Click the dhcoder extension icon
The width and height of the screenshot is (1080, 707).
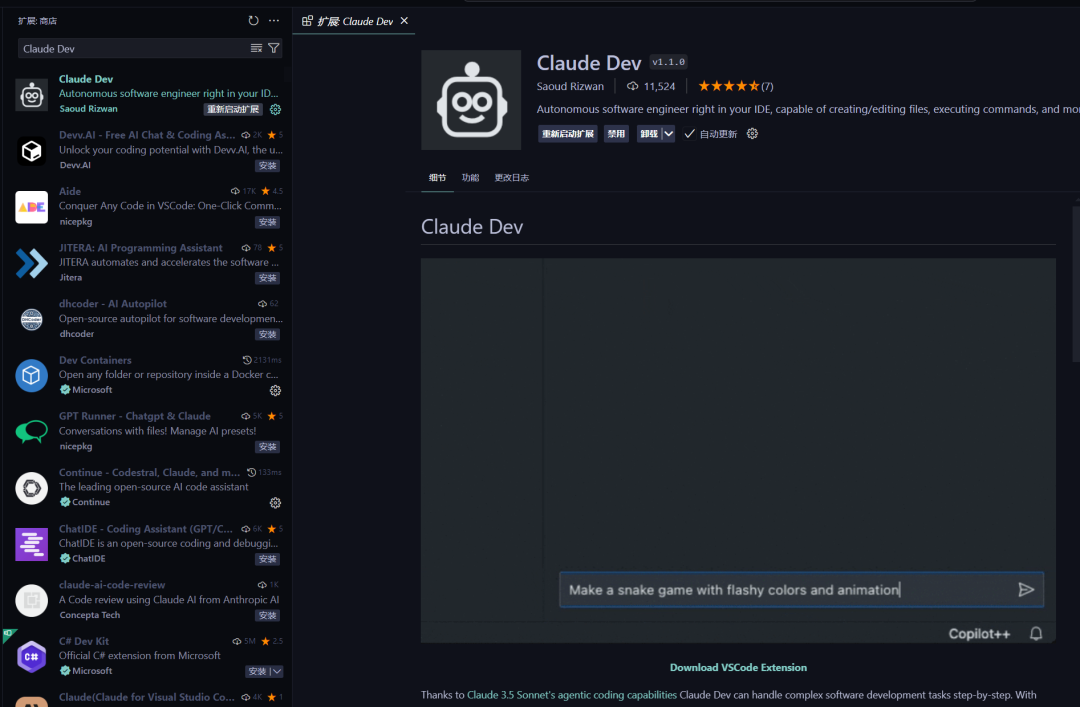coord(32,320)
